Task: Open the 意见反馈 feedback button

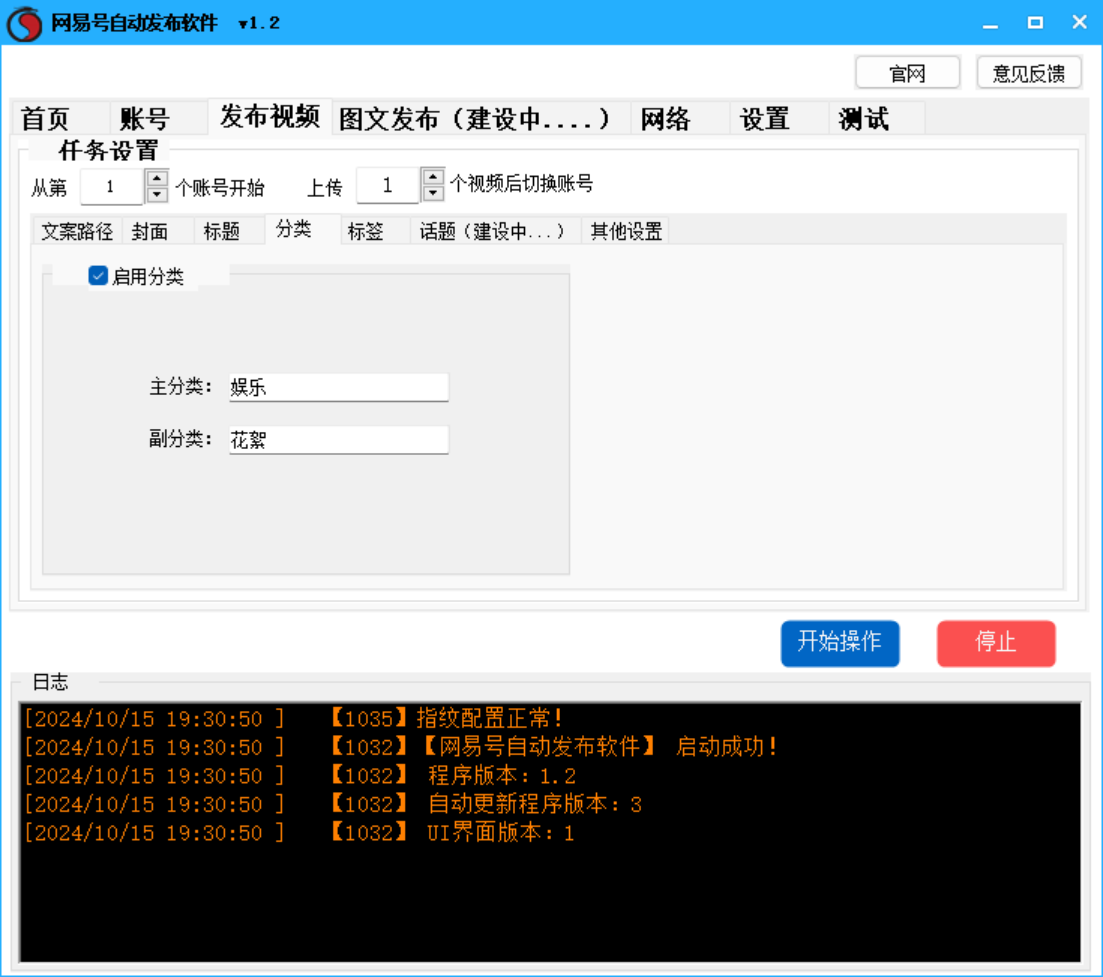Action: point(1028,73)
